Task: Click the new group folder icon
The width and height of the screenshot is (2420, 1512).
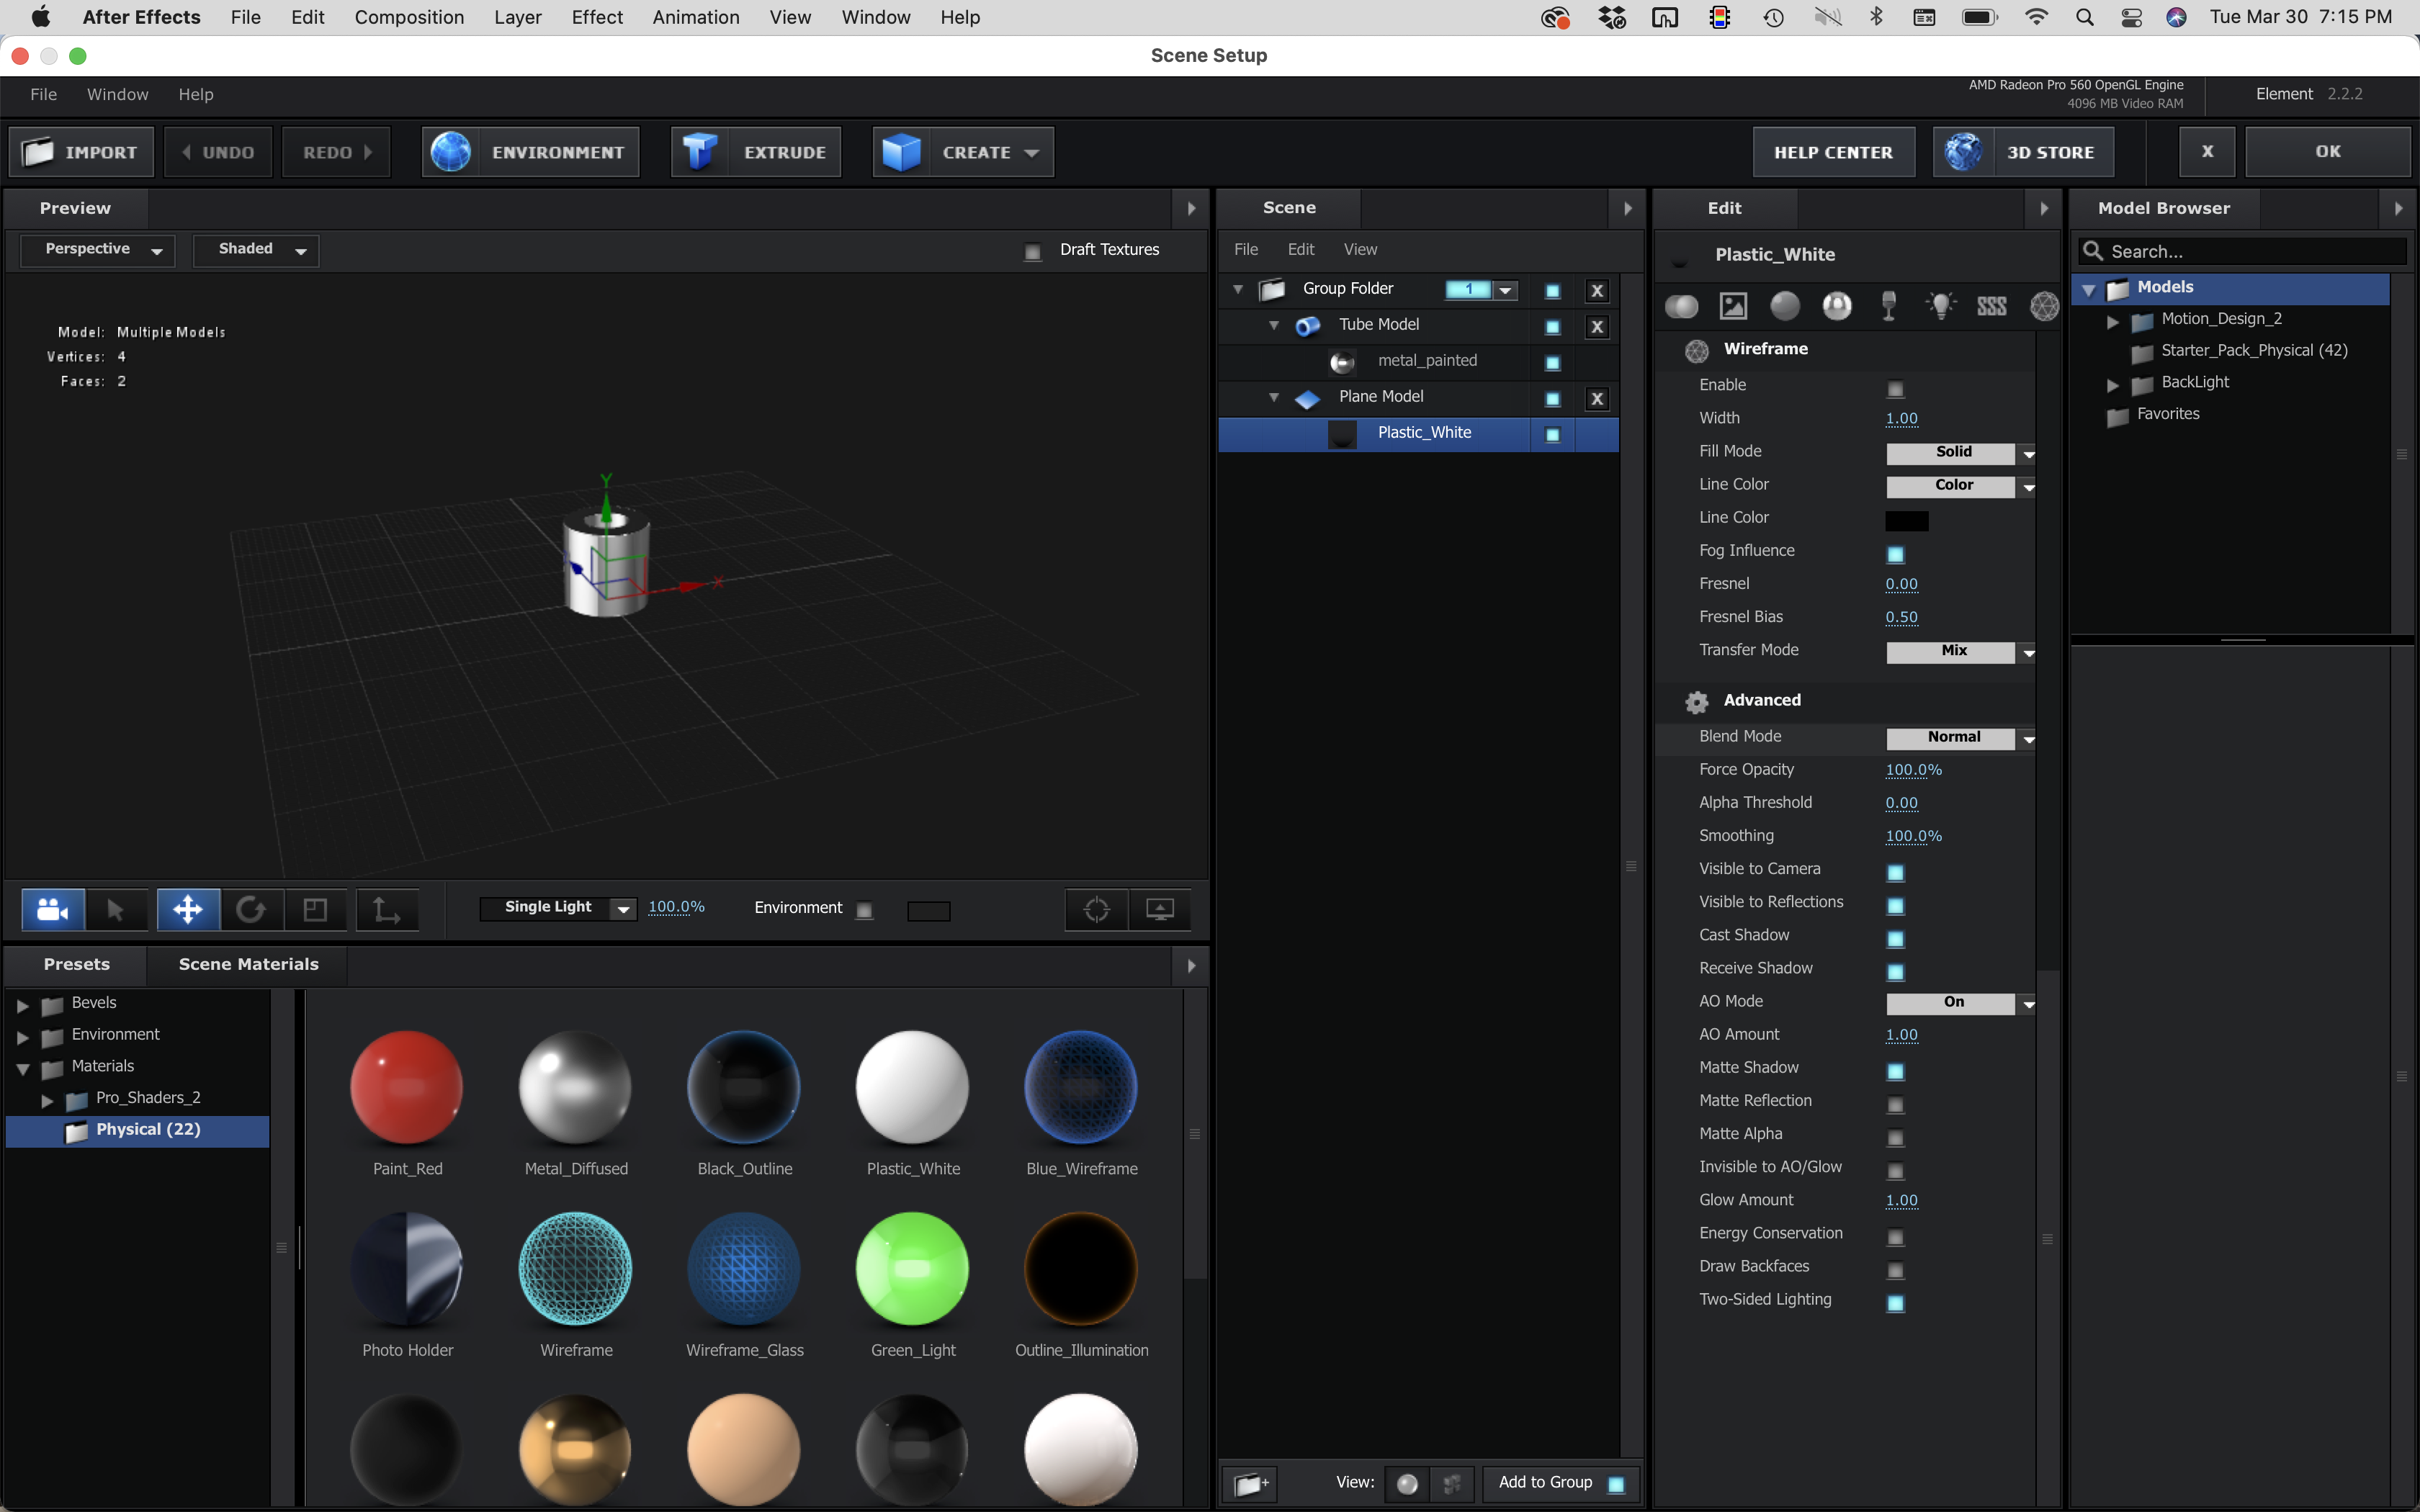Action: (x=1250, y=1483)
